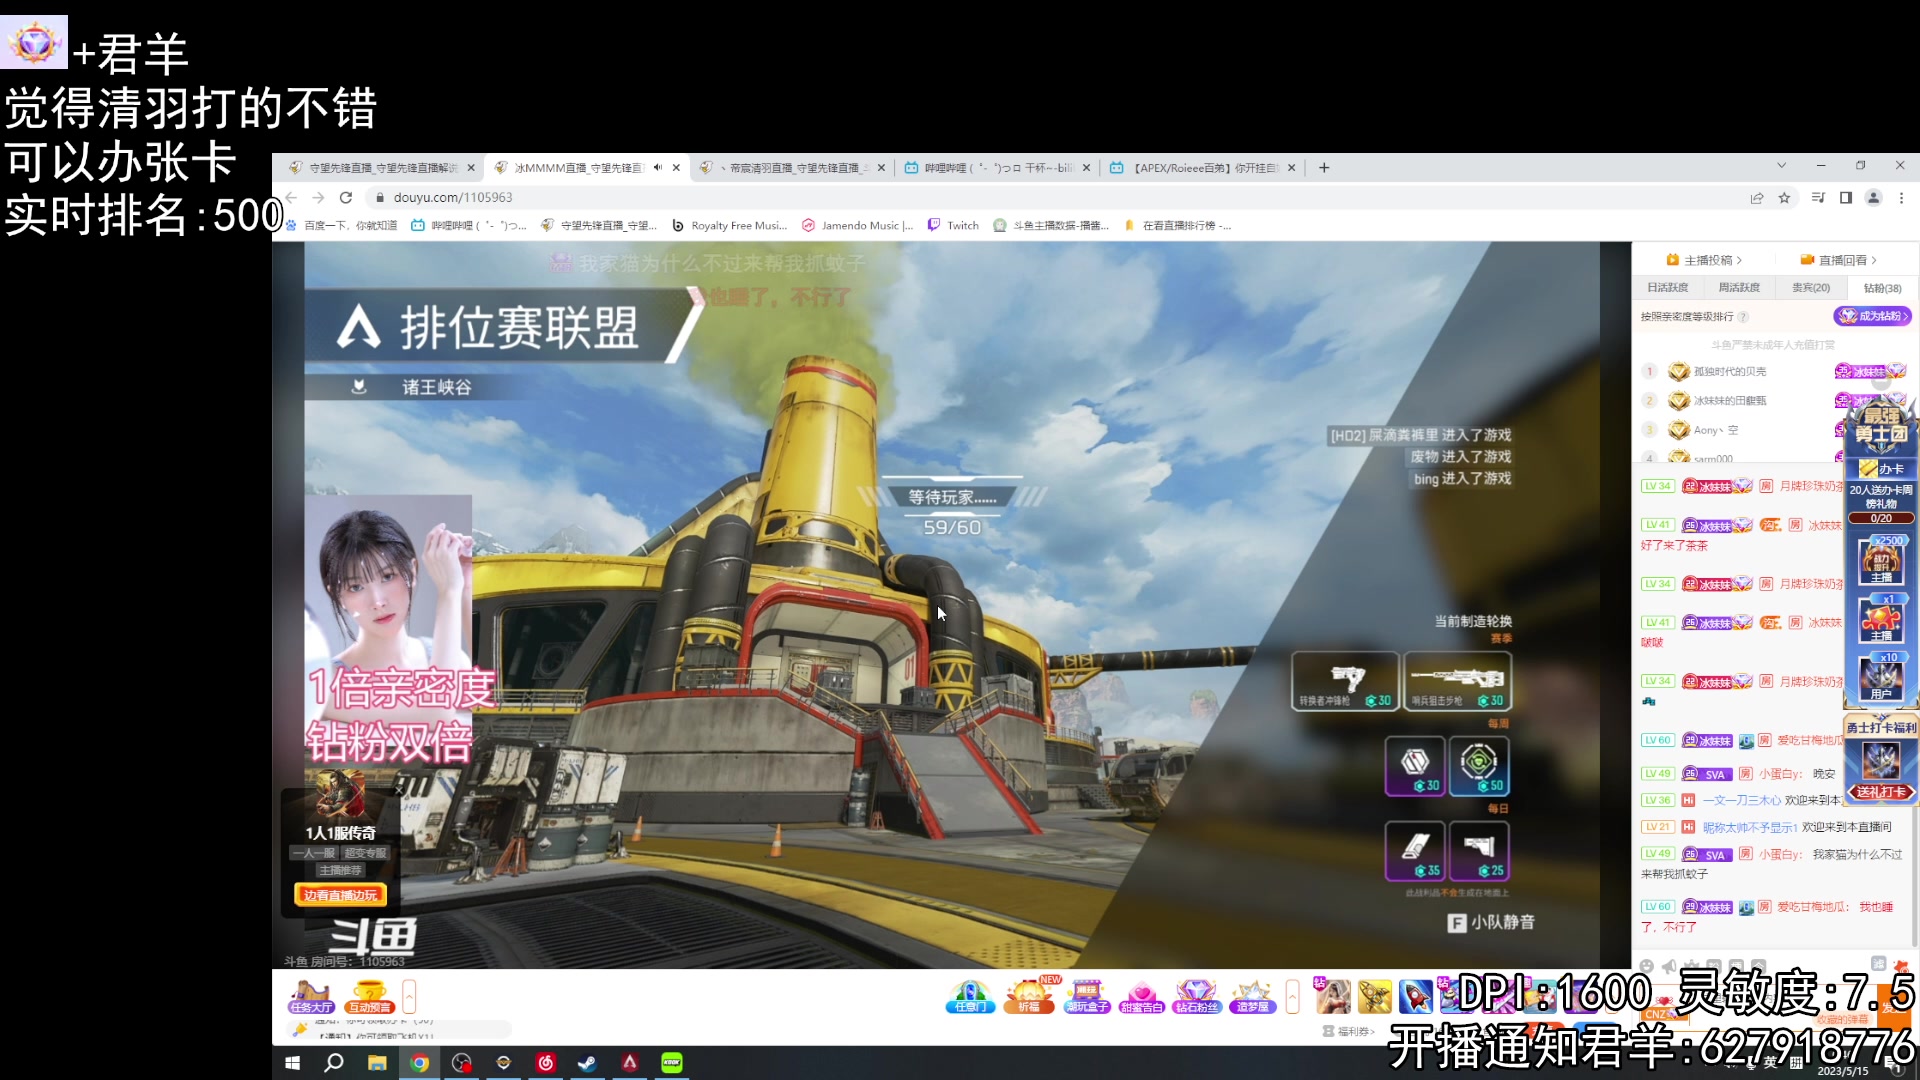Select ranked user Aony丶空
1920x1080 pixels.
click(x=1716, y=430)
